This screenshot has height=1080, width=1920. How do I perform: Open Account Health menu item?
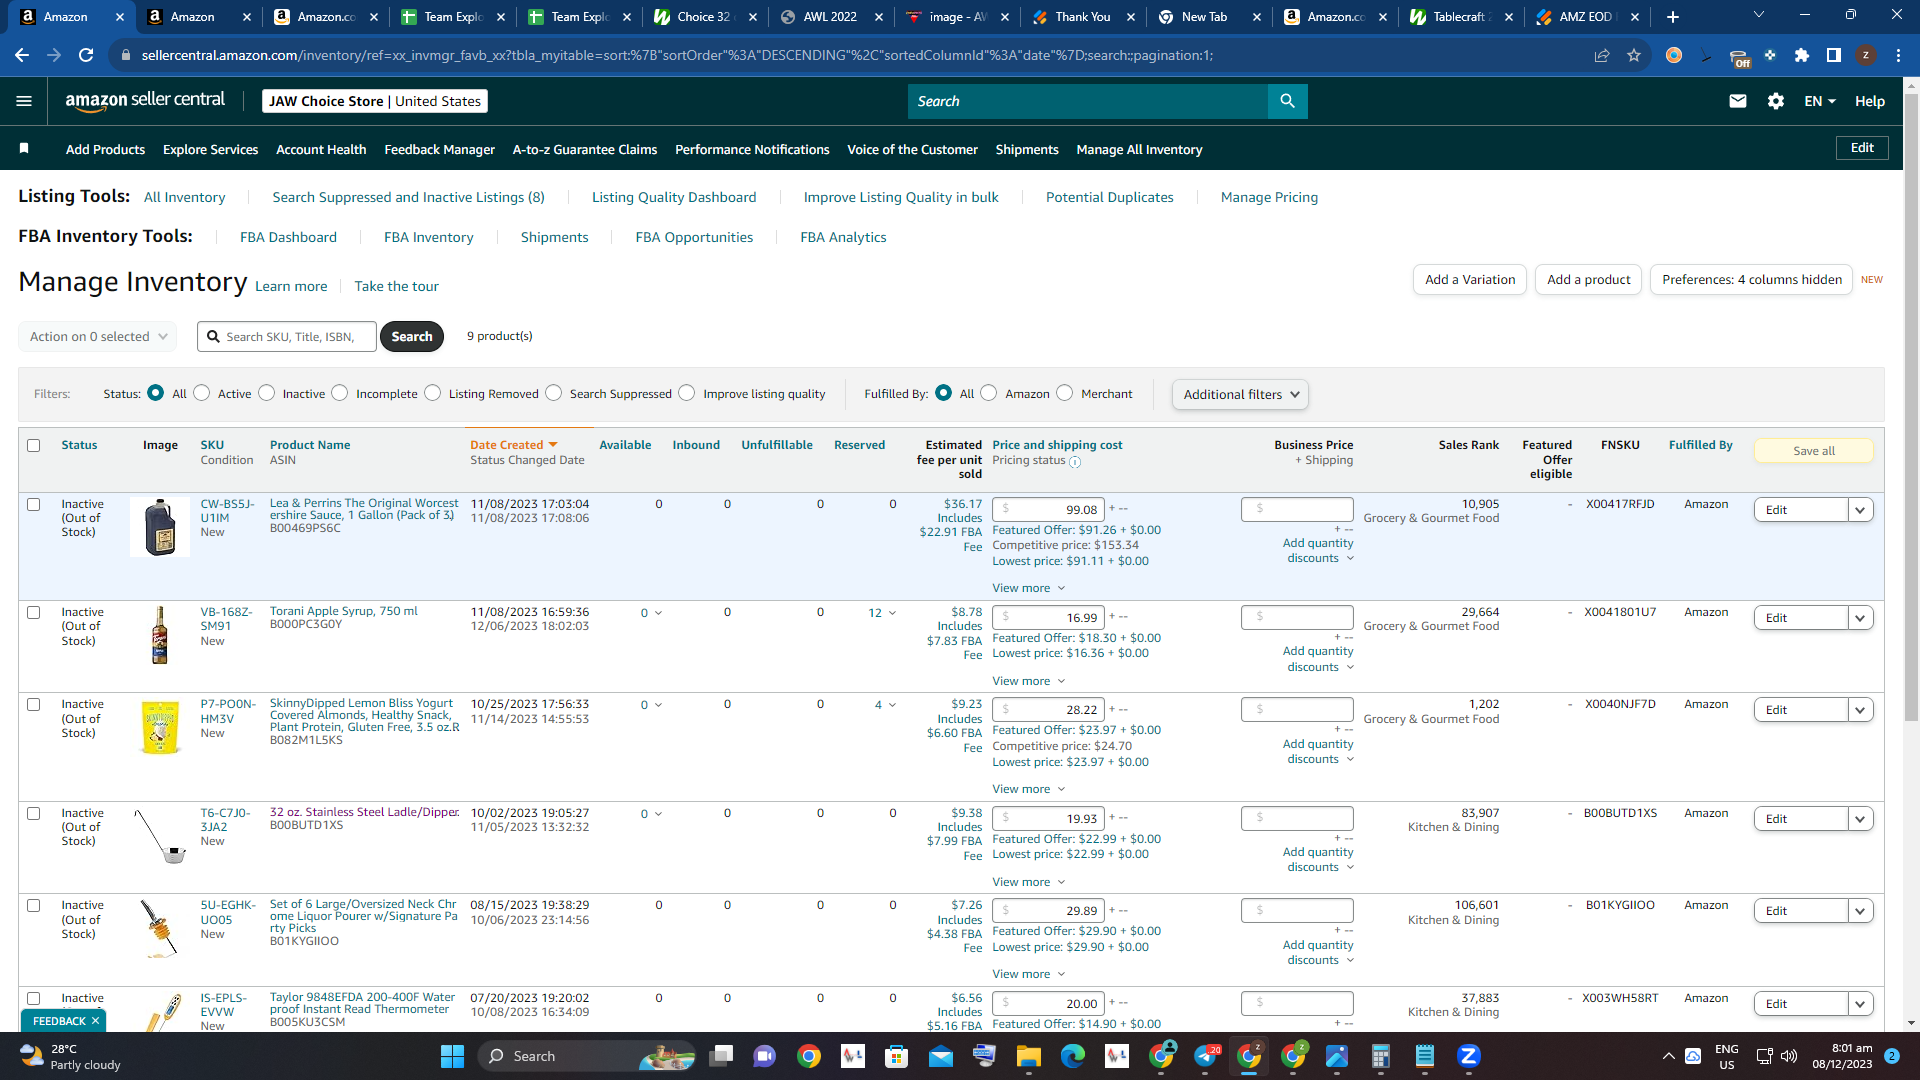click(321, 149)
